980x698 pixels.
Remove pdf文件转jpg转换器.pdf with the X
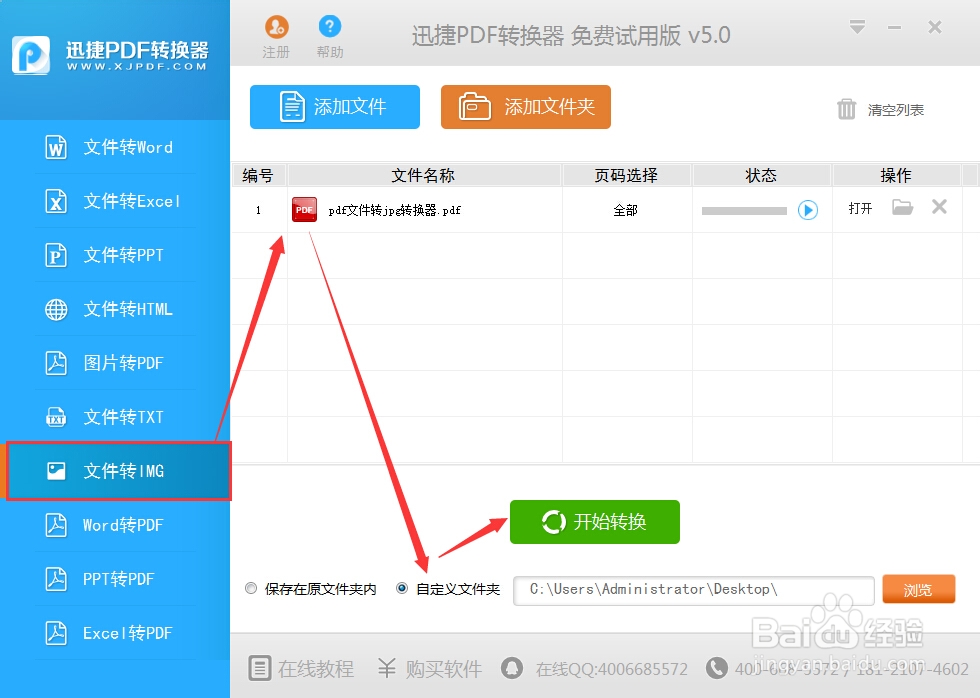coord(938,208)
